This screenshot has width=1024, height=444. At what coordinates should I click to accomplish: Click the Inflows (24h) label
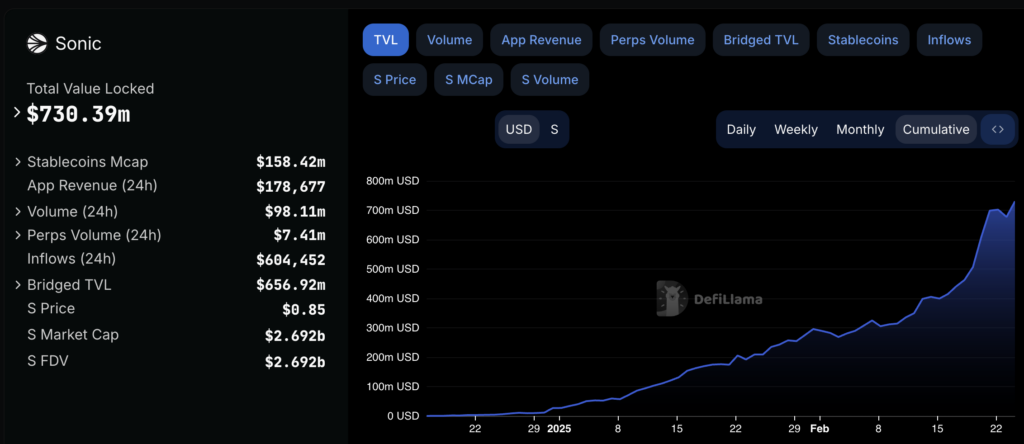71,259
